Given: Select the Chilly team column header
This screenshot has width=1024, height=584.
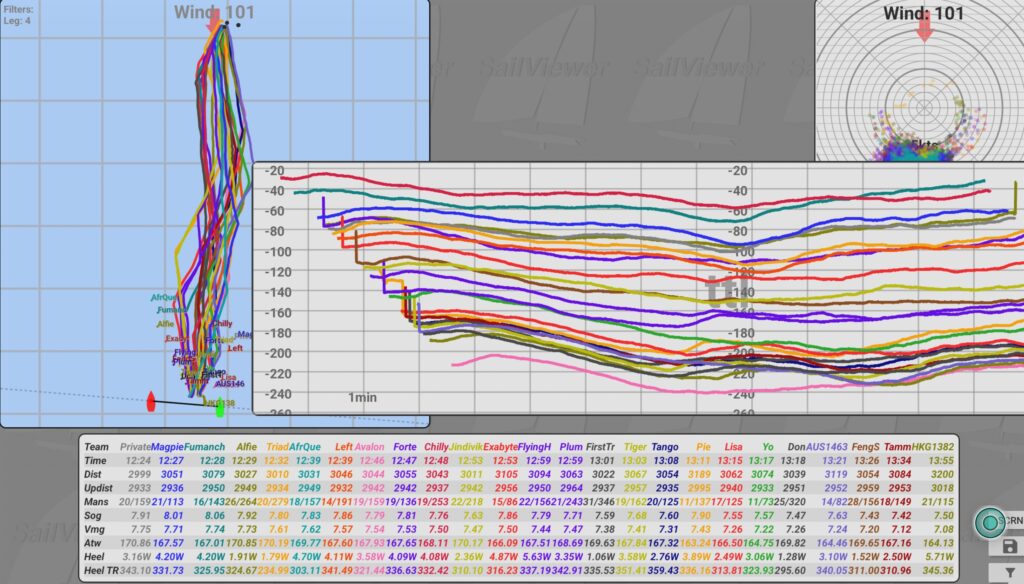Looking at the screenshot, I should coord(436,447).
